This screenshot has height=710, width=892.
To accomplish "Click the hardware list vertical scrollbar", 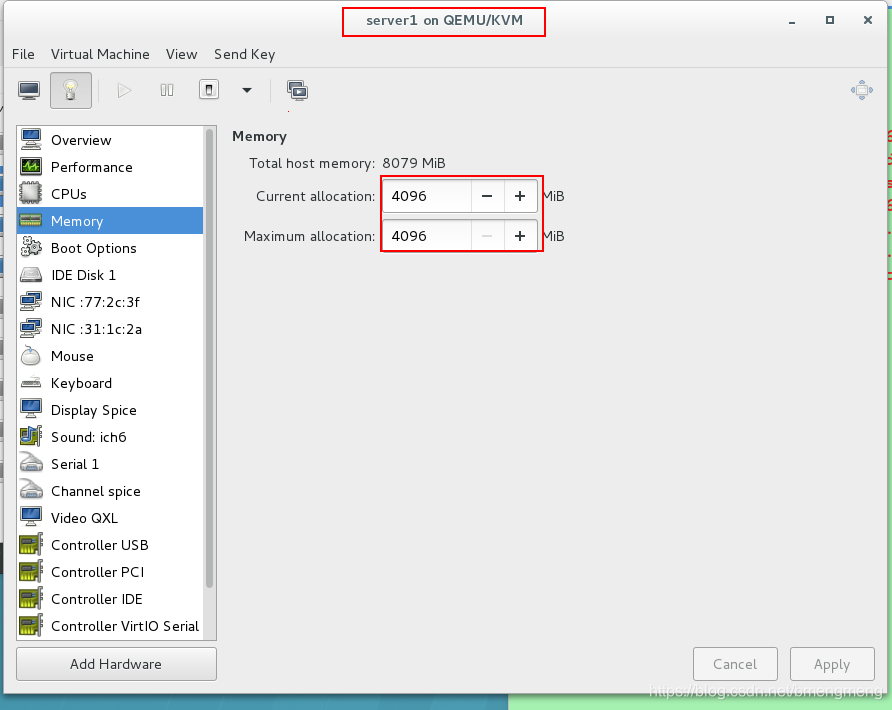I will click(209, 358).
